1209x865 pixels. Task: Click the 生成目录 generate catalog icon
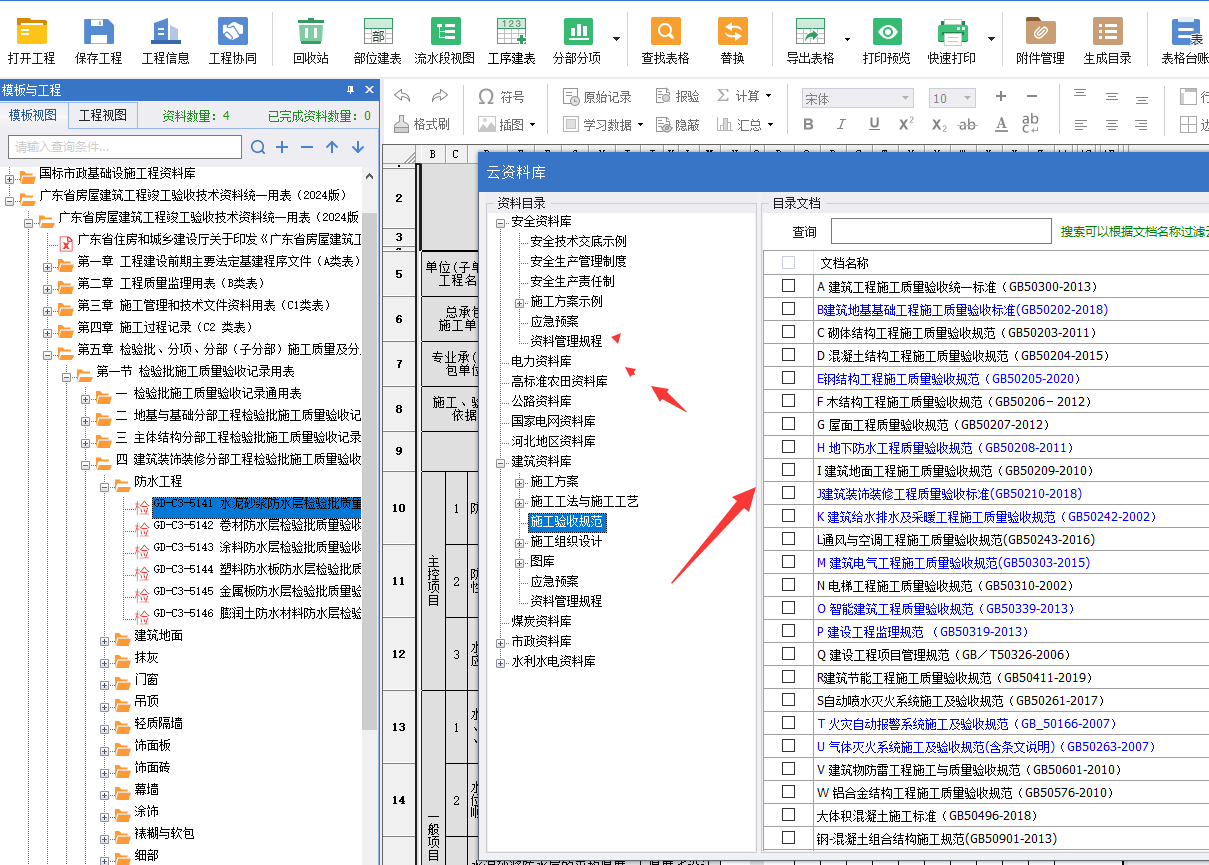coord(1107,32)
